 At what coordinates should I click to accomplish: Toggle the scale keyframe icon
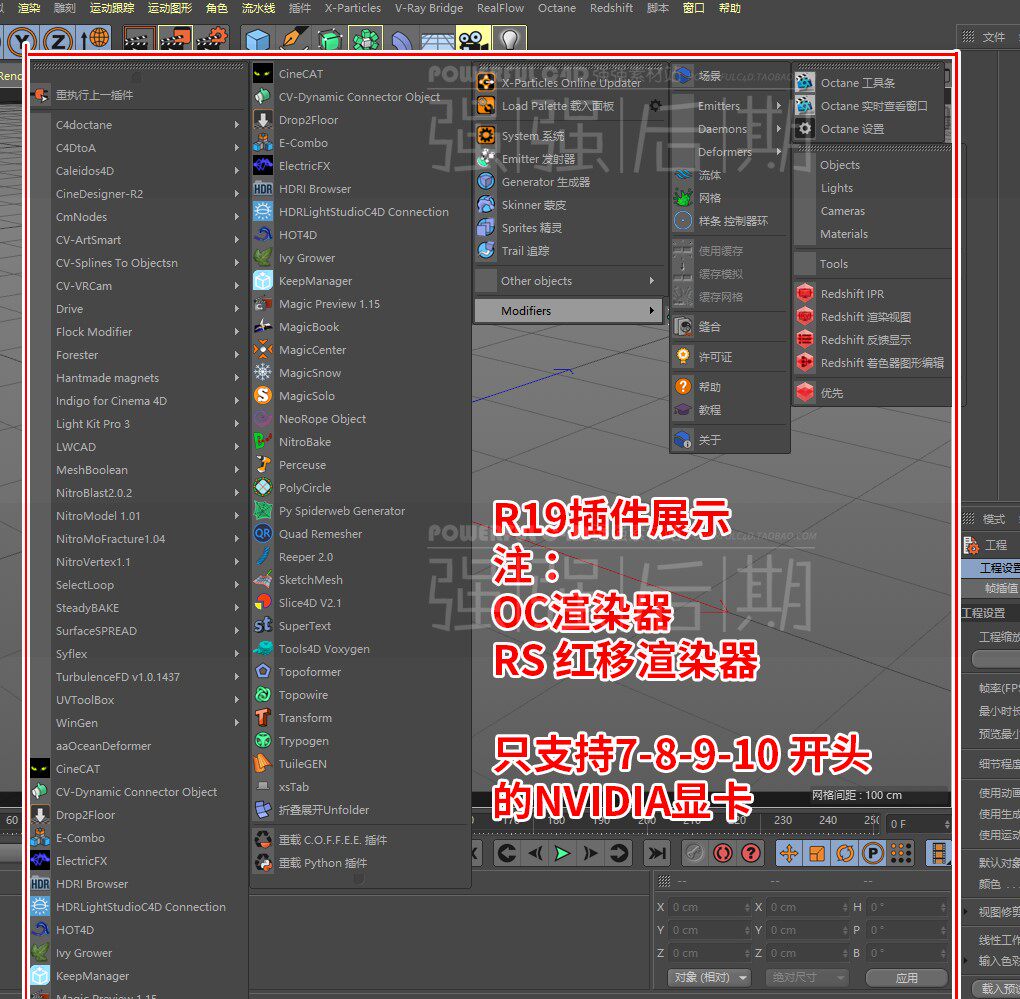817,853
